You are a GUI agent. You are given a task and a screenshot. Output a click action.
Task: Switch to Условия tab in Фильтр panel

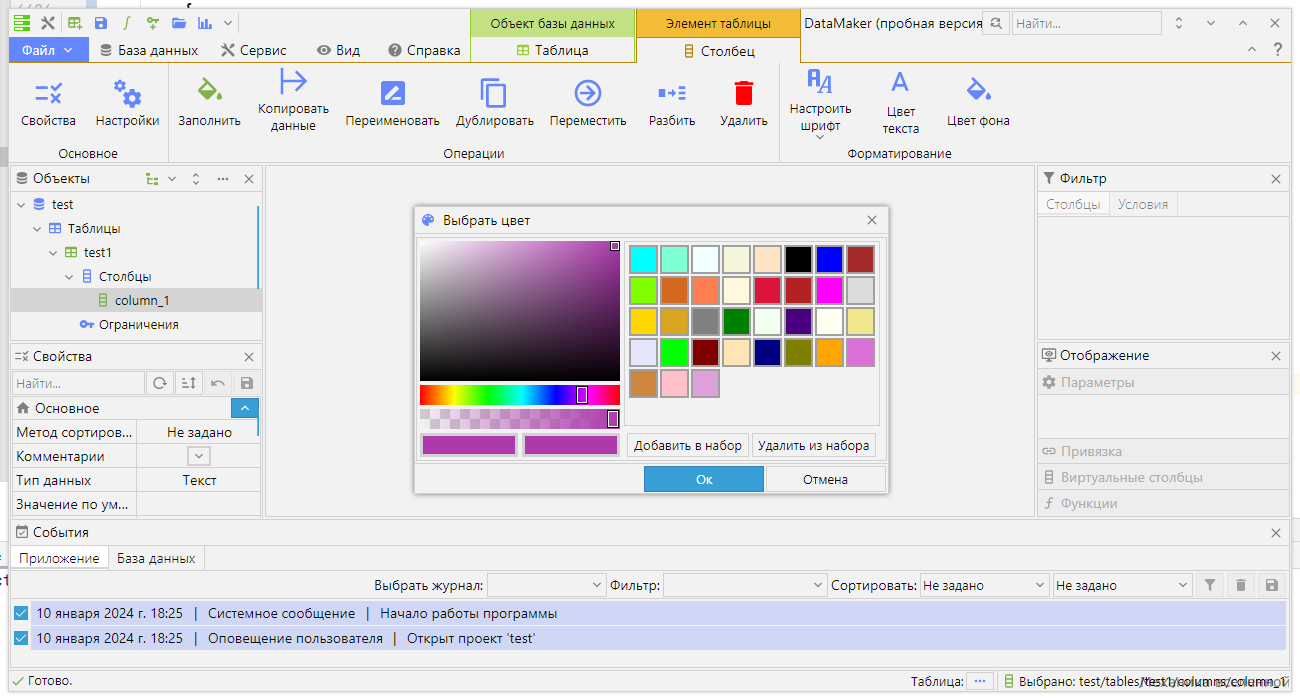point(1143,204)
